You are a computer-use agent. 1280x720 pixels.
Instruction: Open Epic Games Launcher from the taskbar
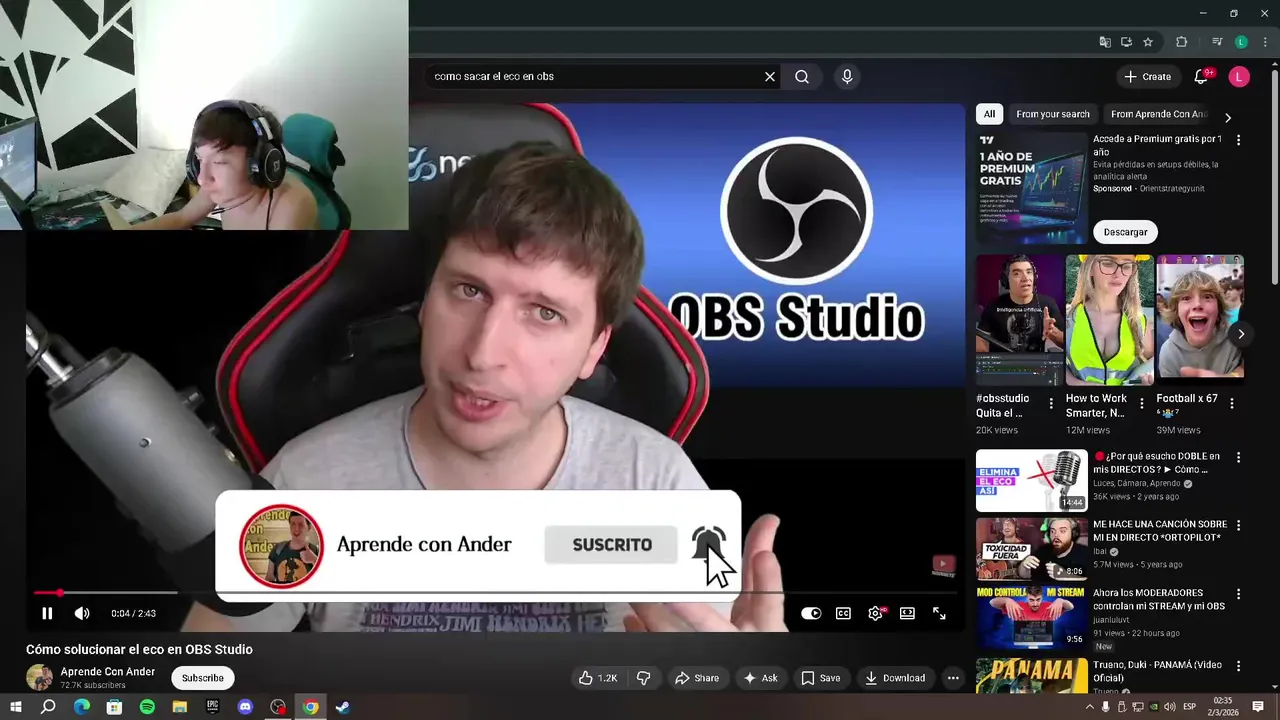pyautogui.click(x=212, y=707)
